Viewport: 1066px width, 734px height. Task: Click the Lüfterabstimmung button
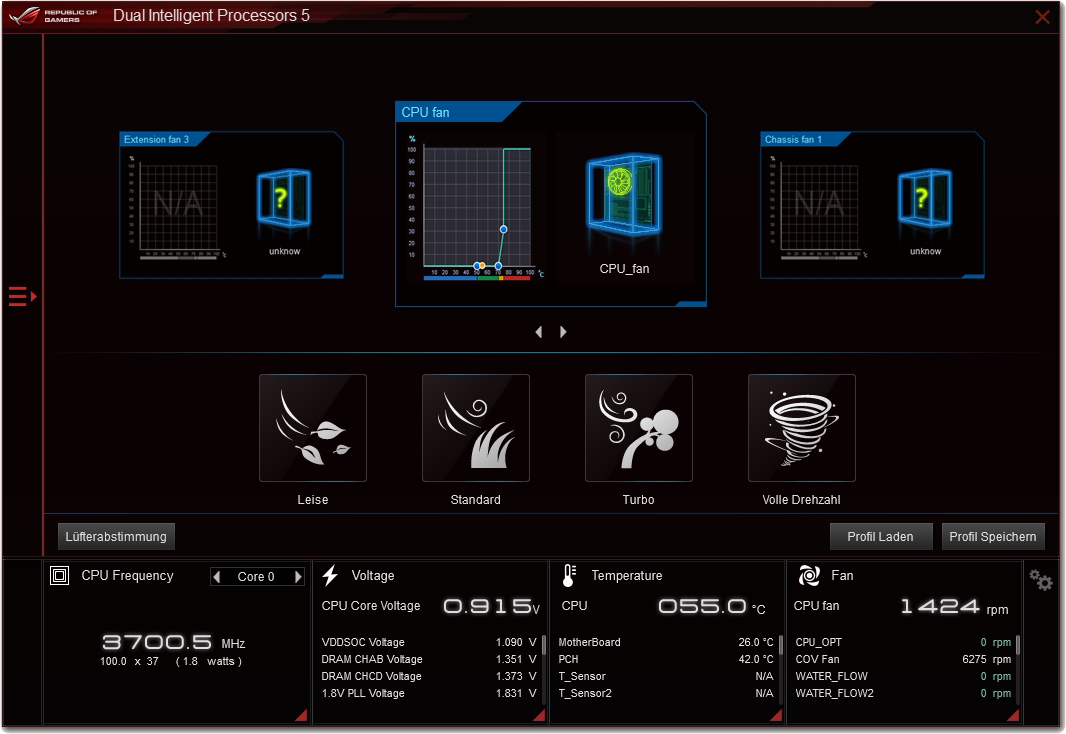click(116, 537)
